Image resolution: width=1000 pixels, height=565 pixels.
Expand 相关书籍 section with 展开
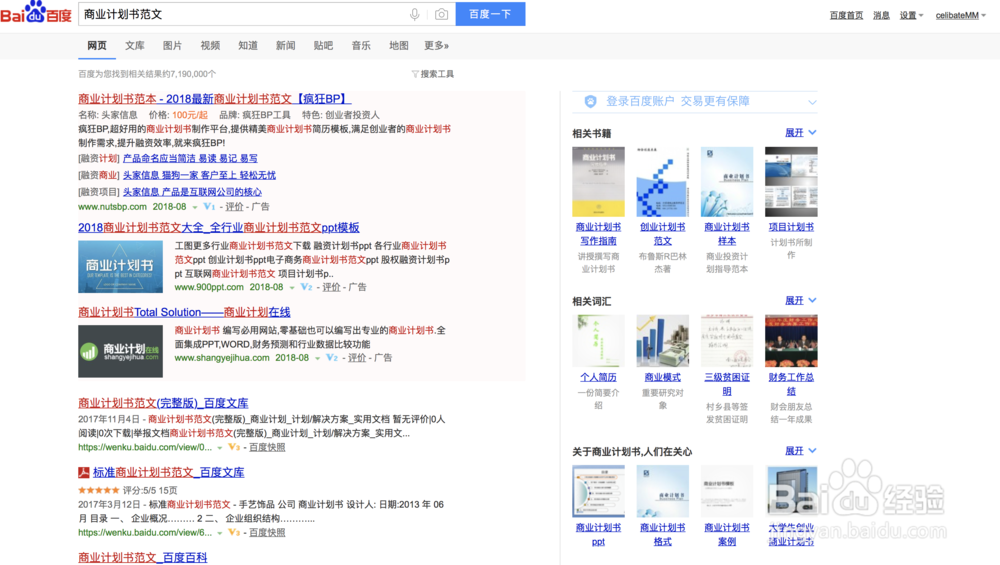click(800, 133)
